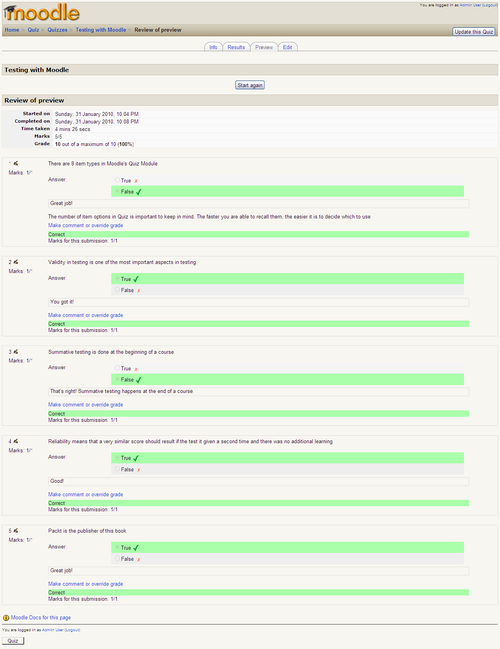Image resolution: width=500 pixels, height=649 pixels.
Task: Open Testing with Moodle breadcrumb
Action: 101,30
